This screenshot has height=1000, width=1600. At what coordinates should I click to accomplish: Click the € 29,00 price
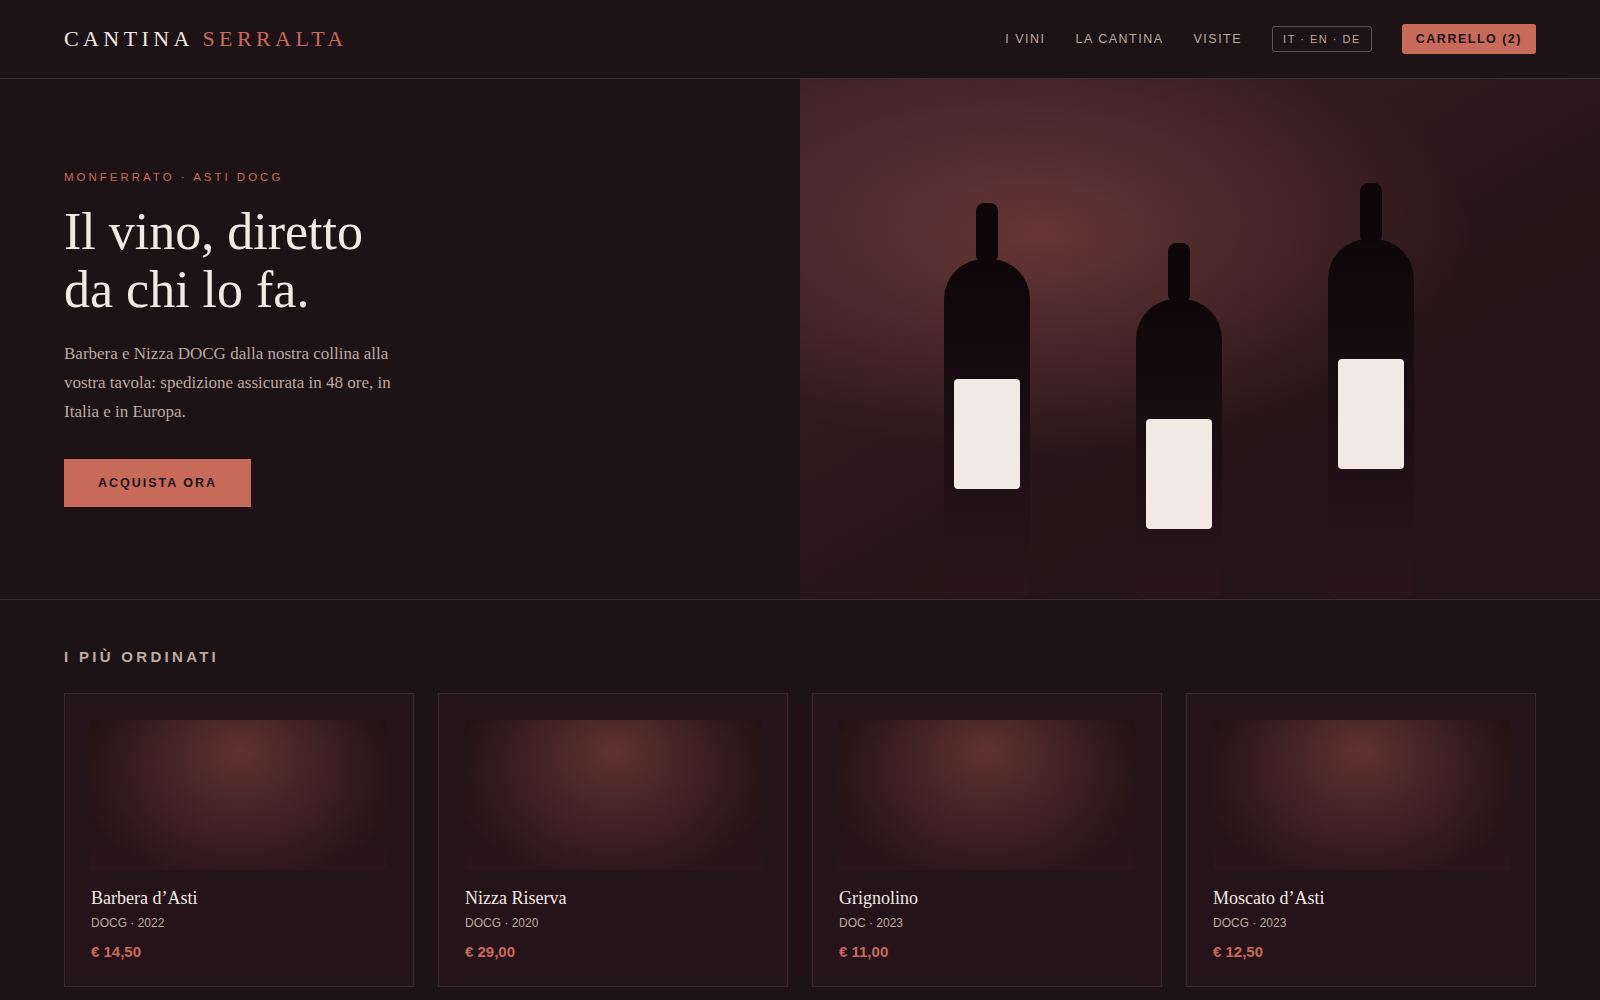click(490, 952)
